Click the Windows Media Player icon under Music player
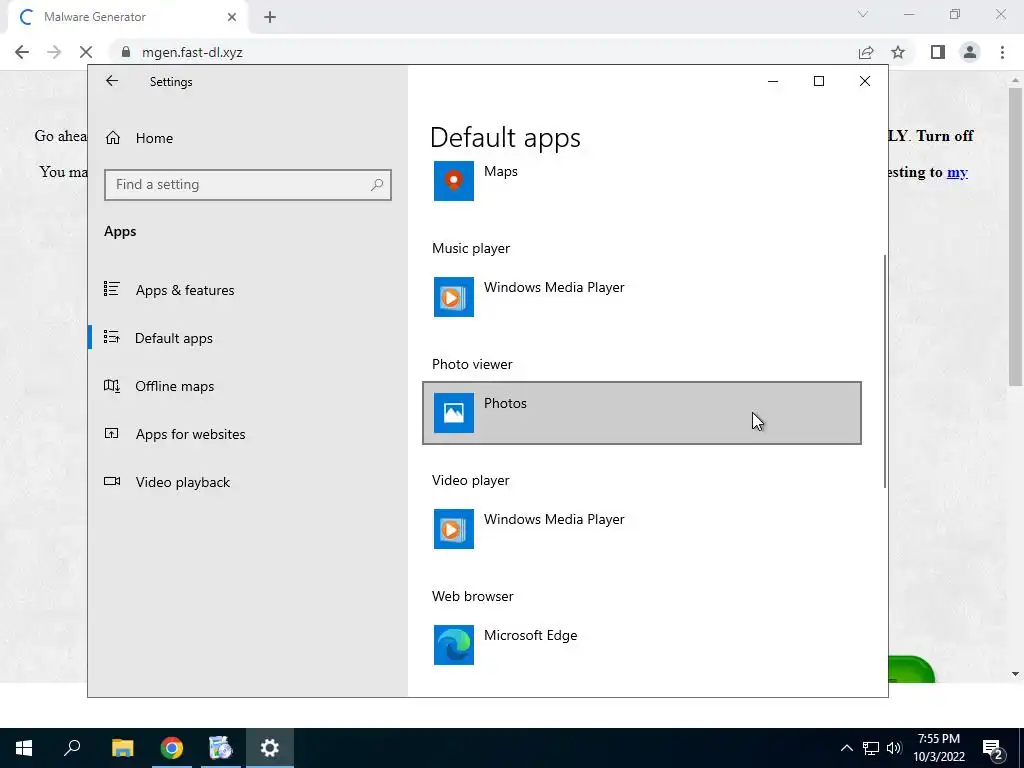The width and height of the screenshot is (1024, 768). click(454, 297)
